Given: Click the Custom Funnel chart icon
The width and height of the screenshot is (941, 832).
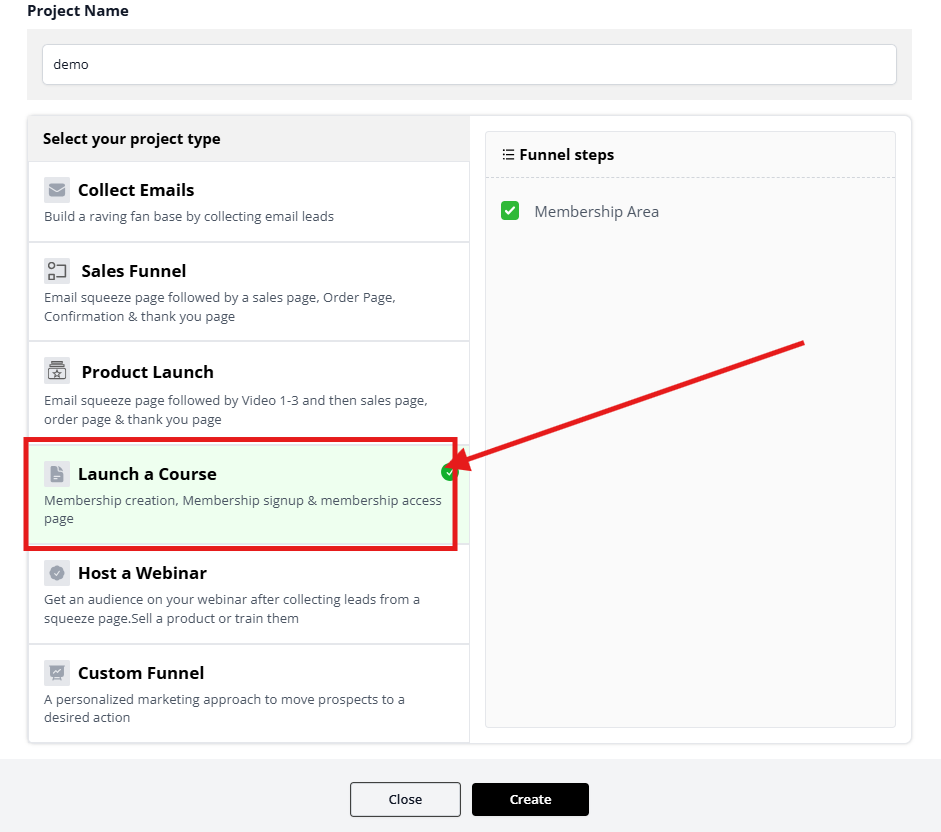Looking at the screenshot, I should (x=57, y=673).
